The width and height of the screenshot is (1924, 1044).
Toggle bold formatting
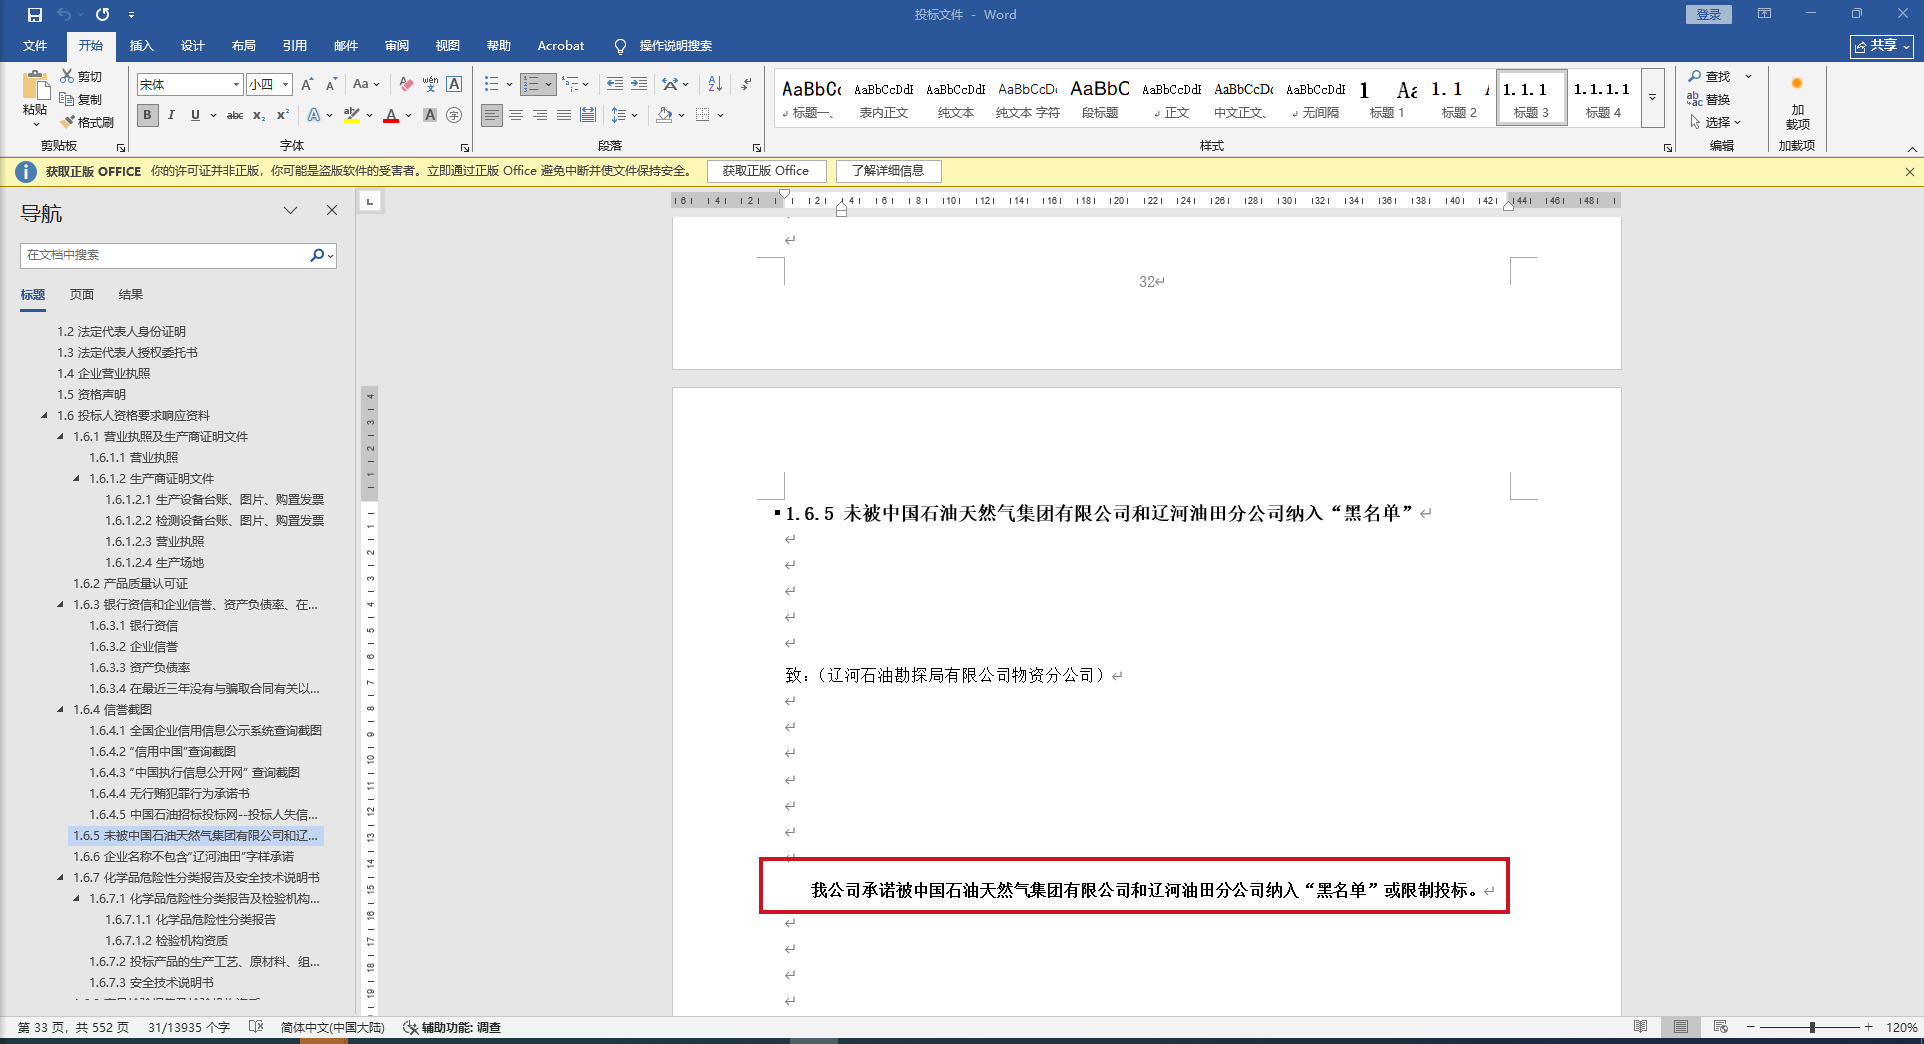tap(147, 115)
